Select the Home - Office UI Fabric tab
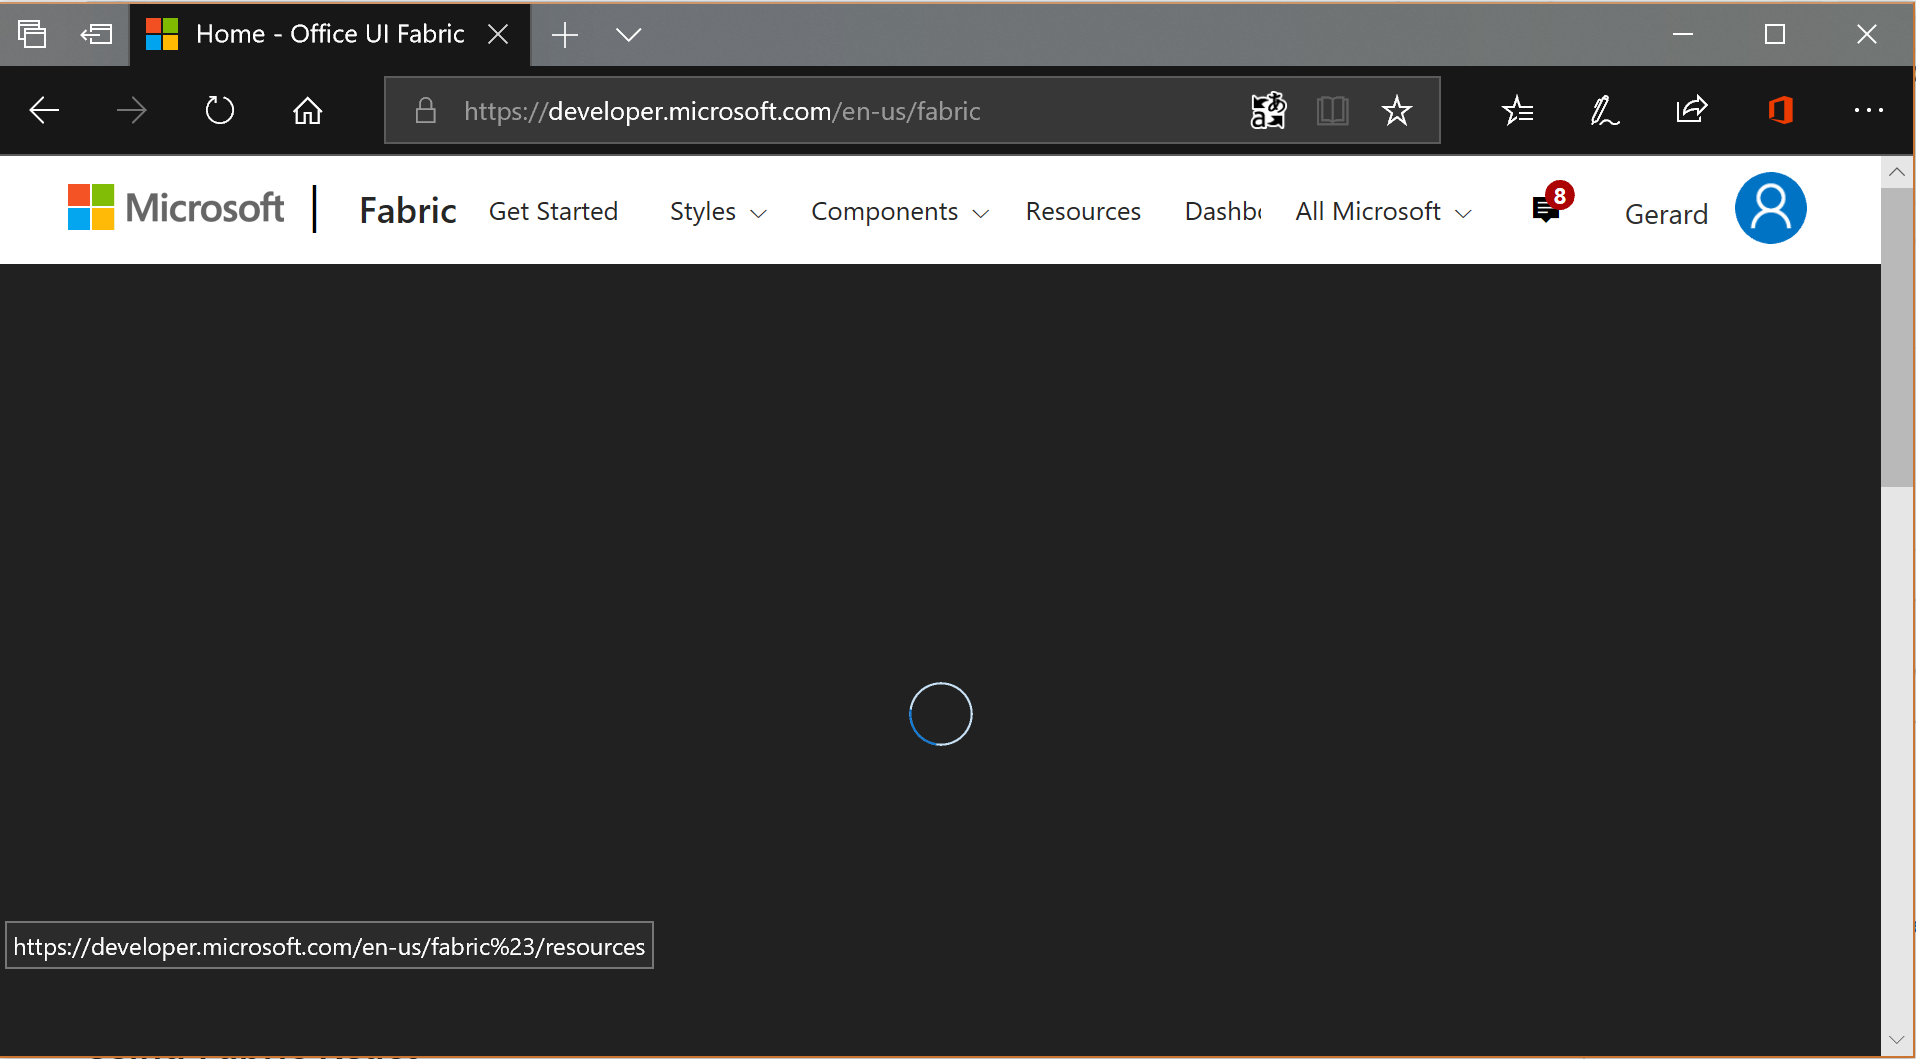The image size is (1916, 1059). [329, 34]
